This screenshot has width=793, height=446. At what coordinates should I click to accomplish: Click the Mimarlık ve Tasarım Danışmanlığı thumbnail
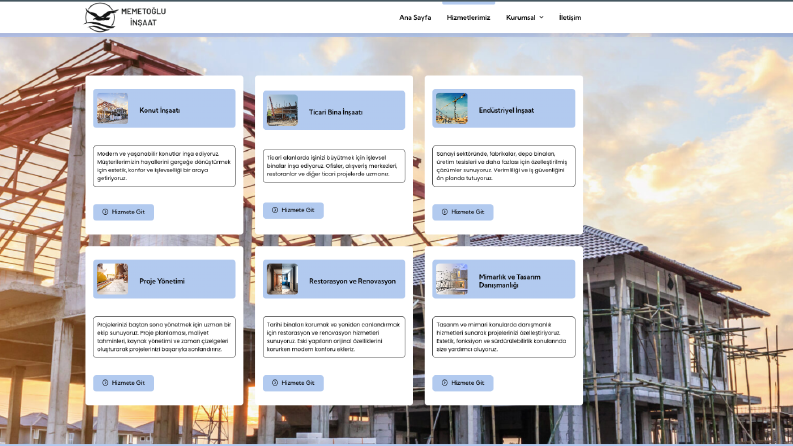pyautogui.click(x=452, y=279)
